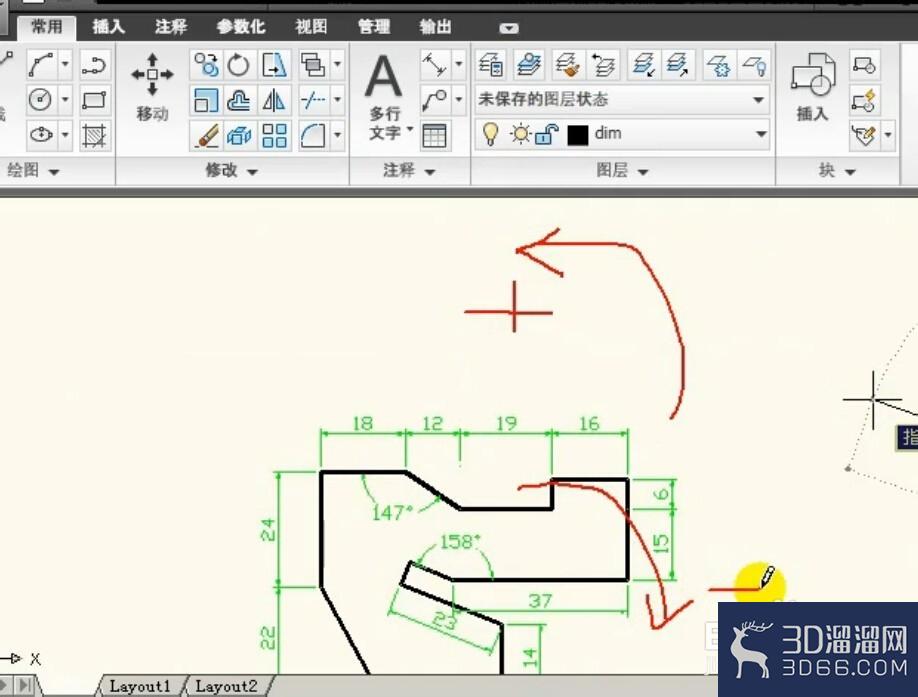Switch to the 插入 ribbon tab

109,27
